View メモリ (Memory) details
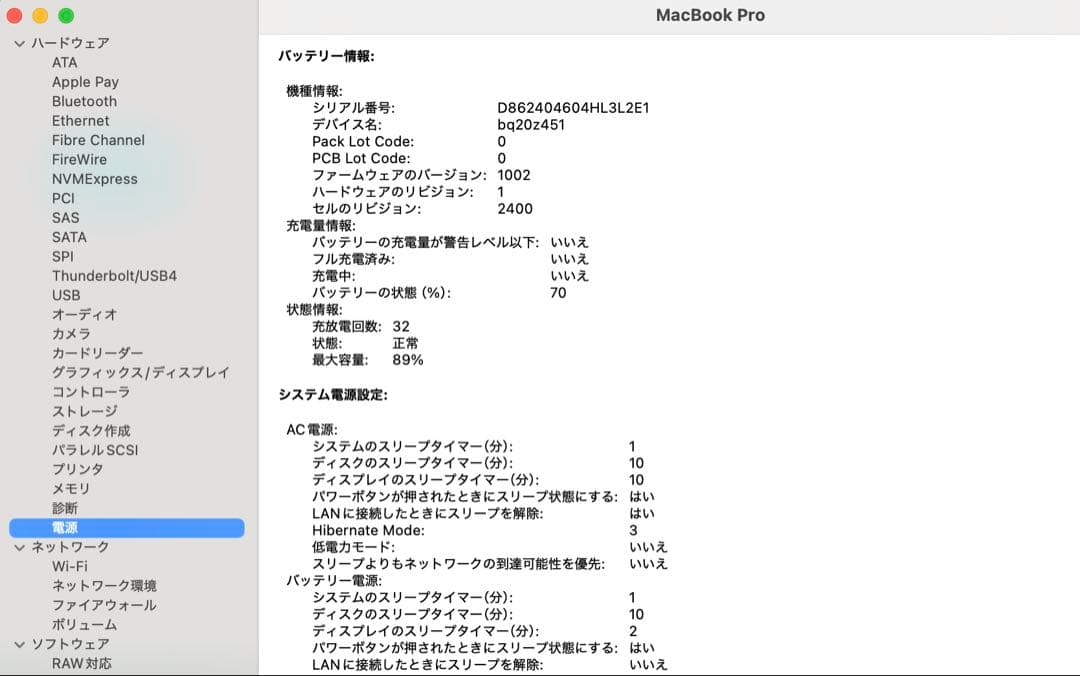This screenshot has width=1080, height=676. 70,489
